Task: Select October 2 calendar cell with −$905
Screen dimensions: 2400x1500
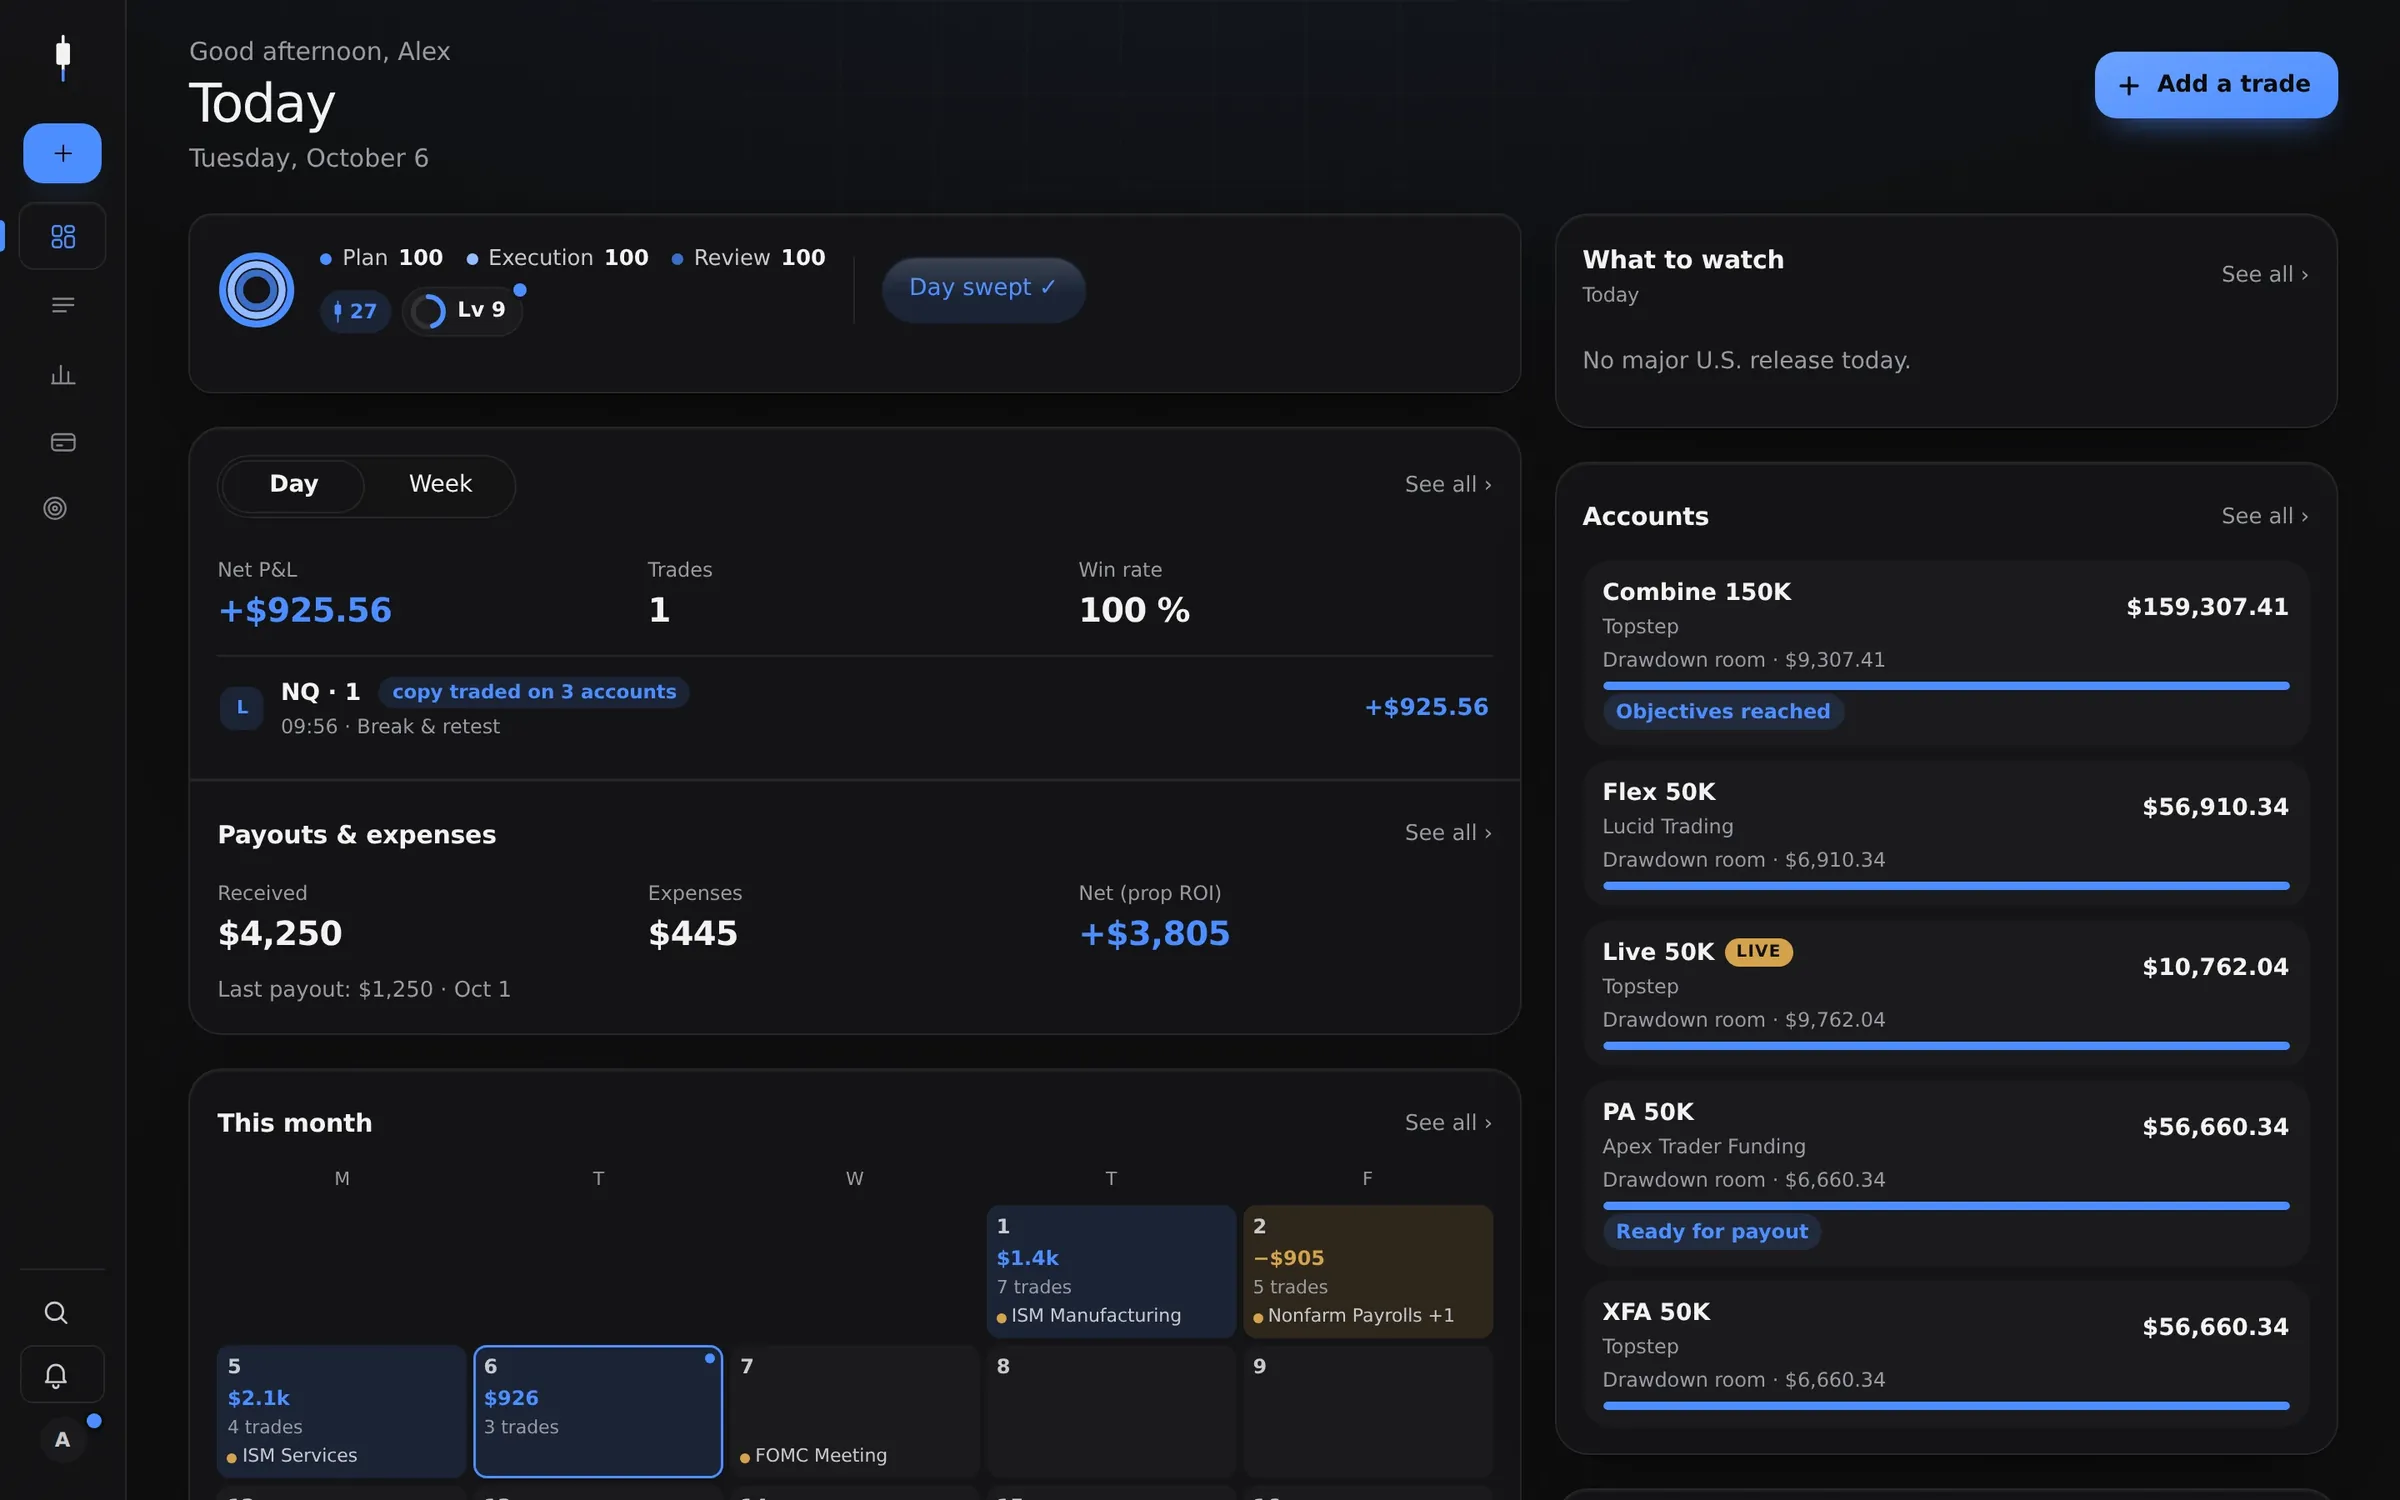Action: point(1367,1271)
